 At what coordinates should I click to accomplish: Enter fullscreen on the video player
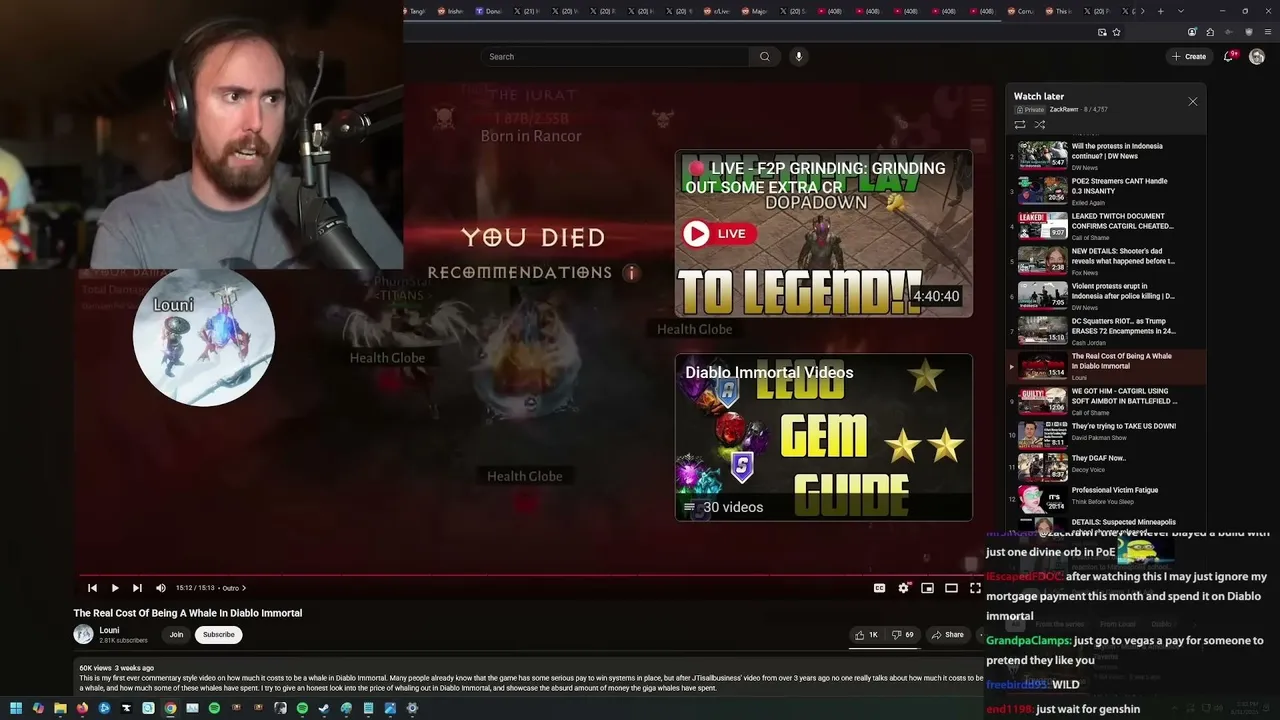click(x=975, y=588)
